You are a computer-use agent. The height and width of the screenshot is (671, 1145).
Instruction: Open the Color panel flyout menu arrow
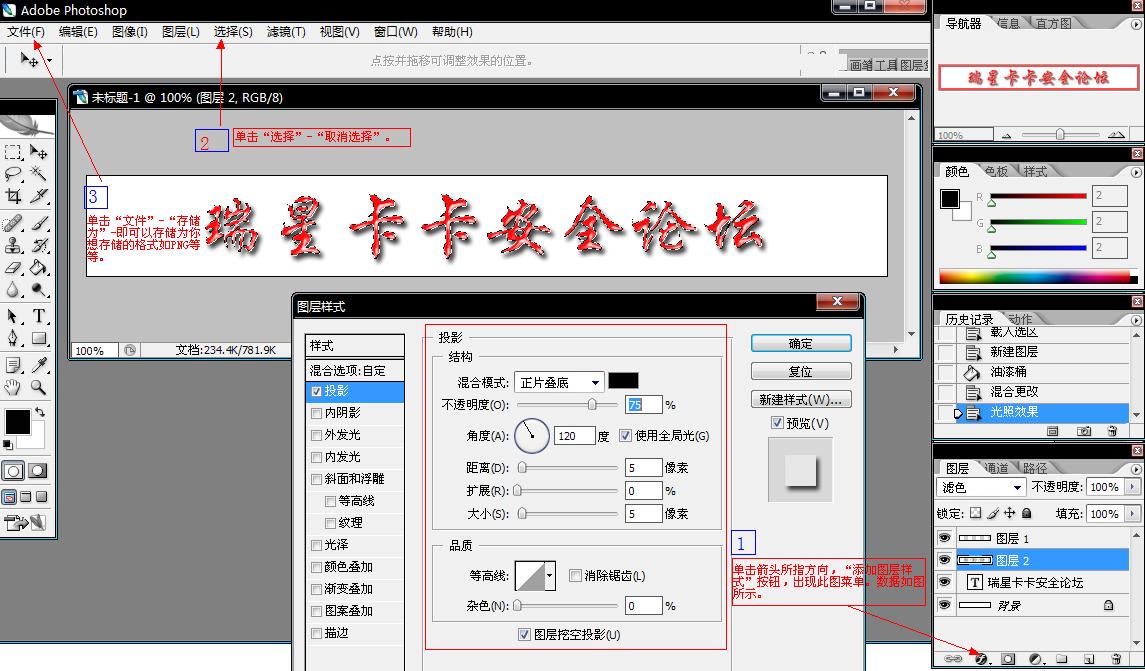click(x=1136, y=172)
